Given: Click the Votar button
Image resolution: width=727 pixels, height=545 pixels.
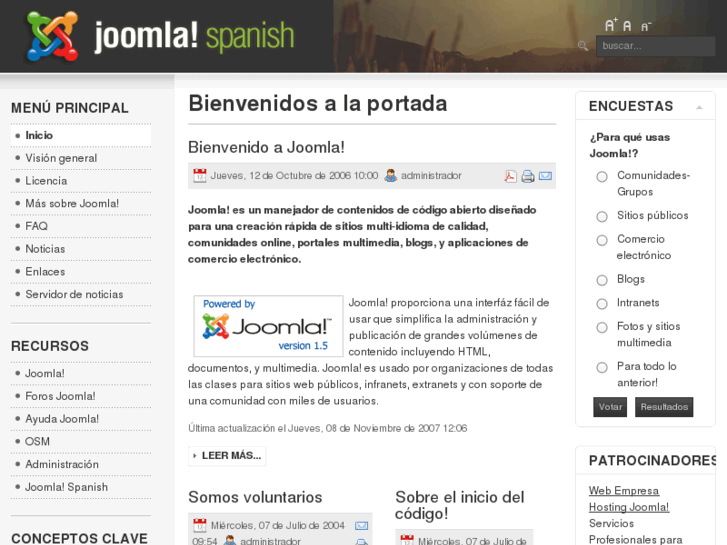Looking at the screenshot, I should click(x=610, y=407).
